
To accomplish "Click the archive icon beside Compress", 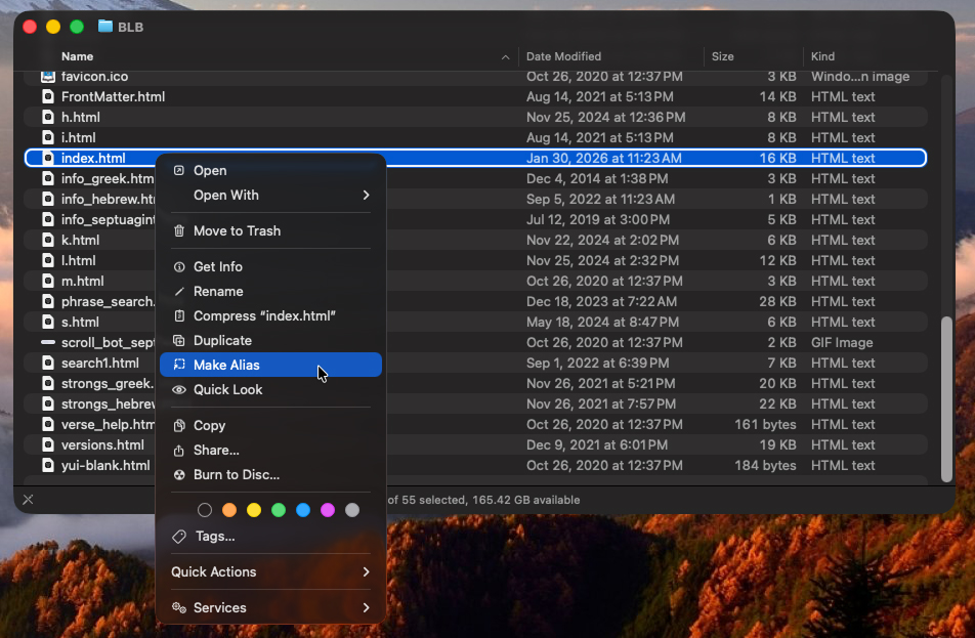I will pos(179,316).
